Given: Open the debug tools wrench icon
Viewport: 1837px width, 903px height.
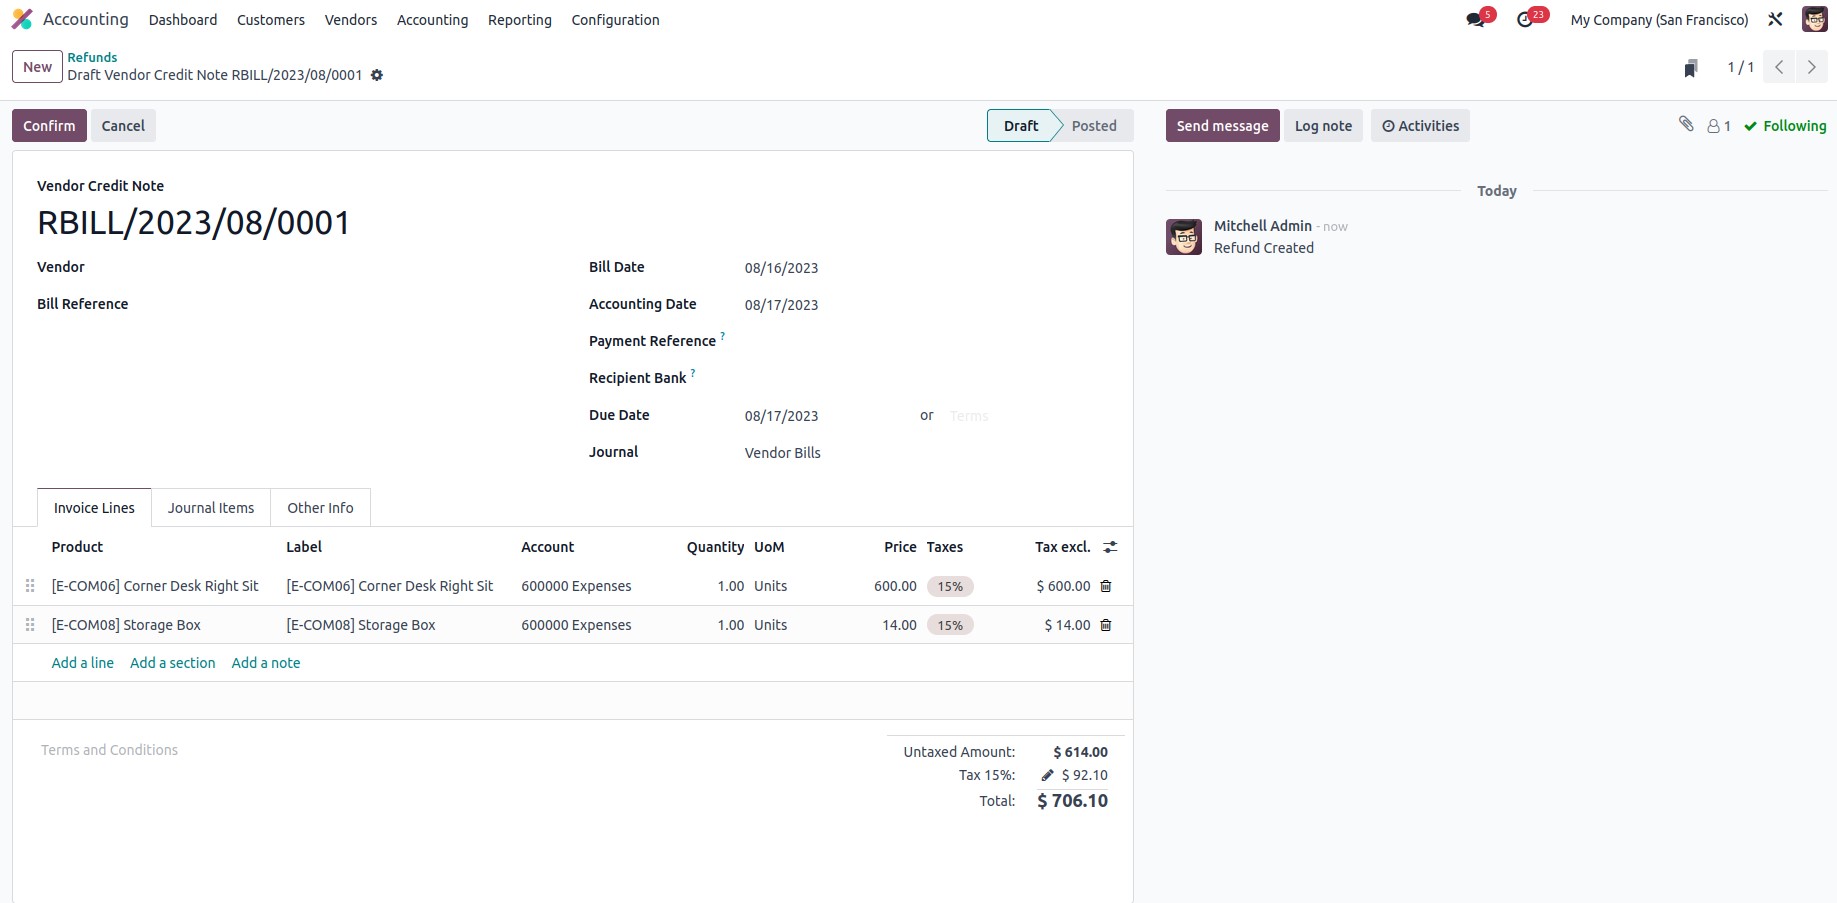Looking at the screenshot, I should coord(1775,19).
